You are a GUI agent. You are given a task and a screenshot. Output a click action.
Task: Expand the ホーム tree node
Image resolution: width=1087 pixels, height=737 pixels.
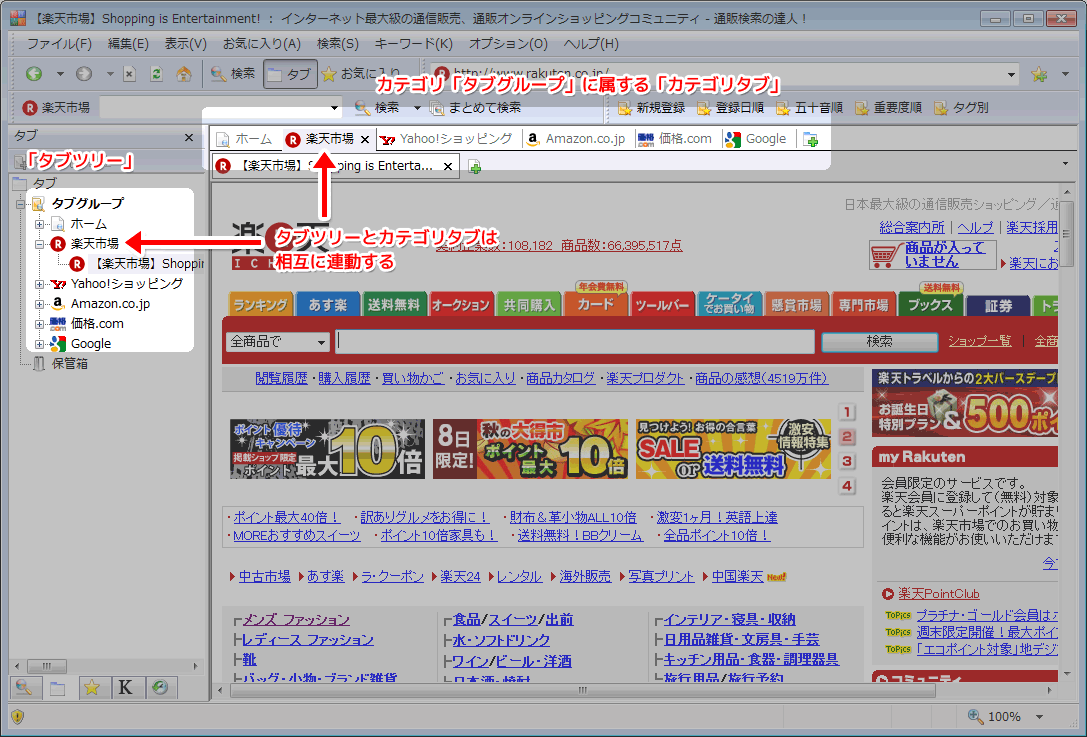click(40, 224)
